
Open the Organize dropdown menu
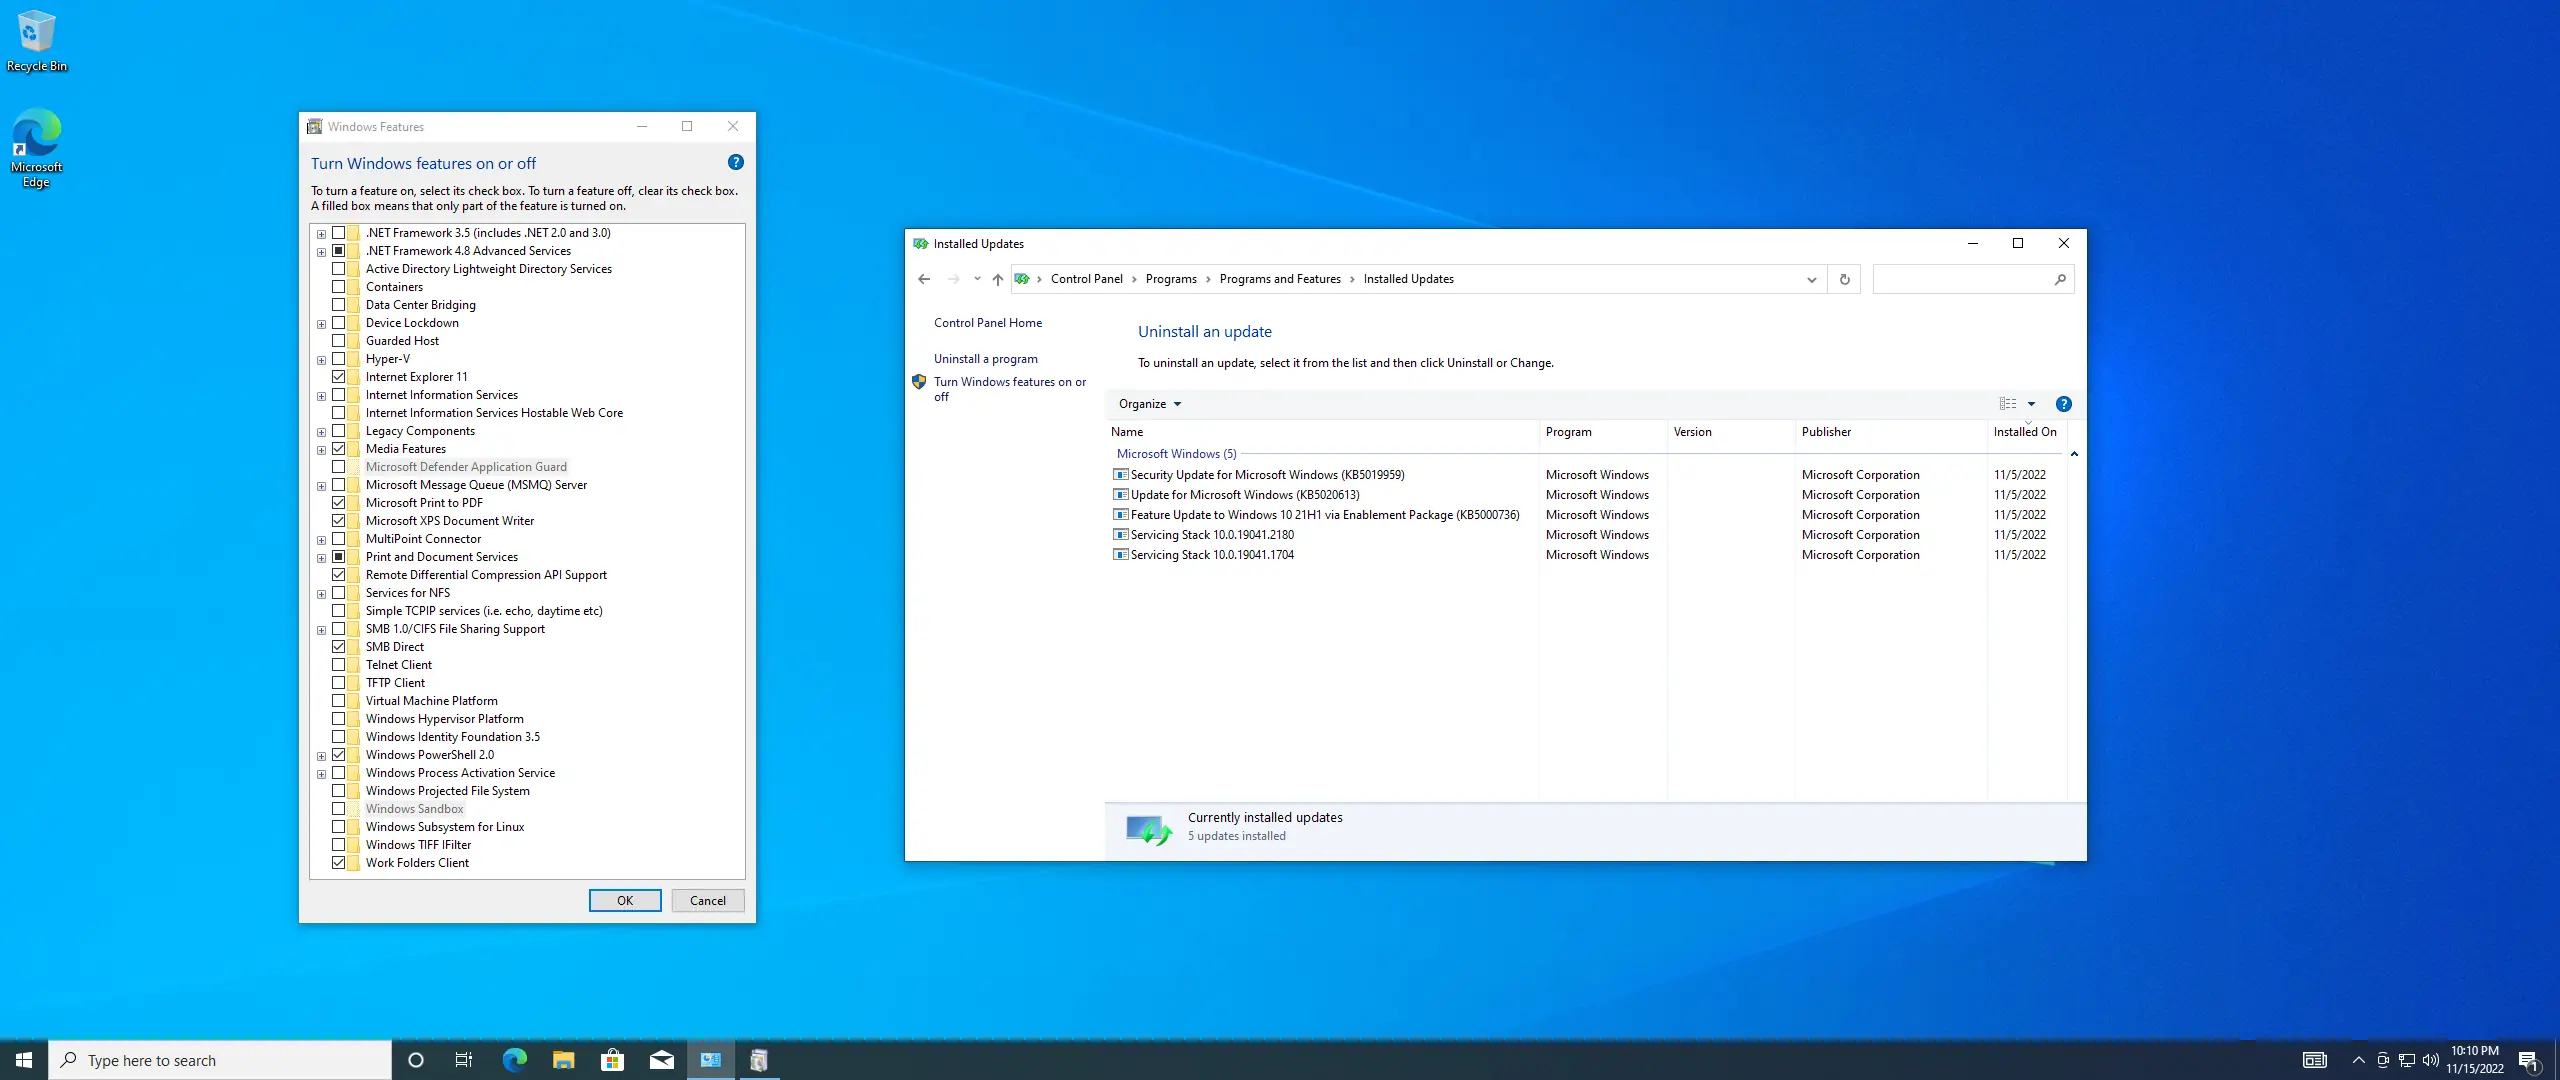[1149, 404]
